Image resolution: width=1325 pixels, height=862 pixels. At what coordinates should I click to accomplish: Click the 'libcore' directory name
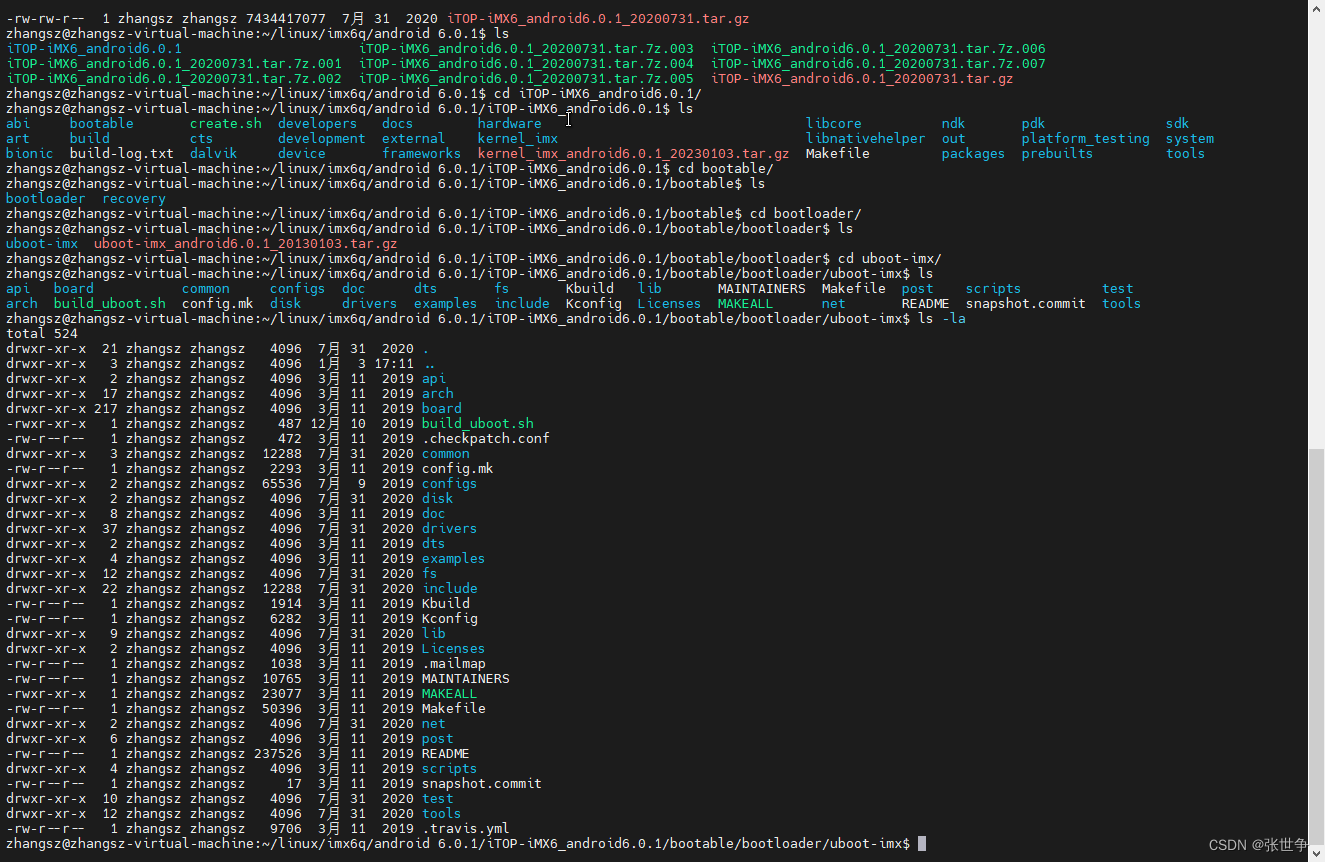[x=834, y=124]
